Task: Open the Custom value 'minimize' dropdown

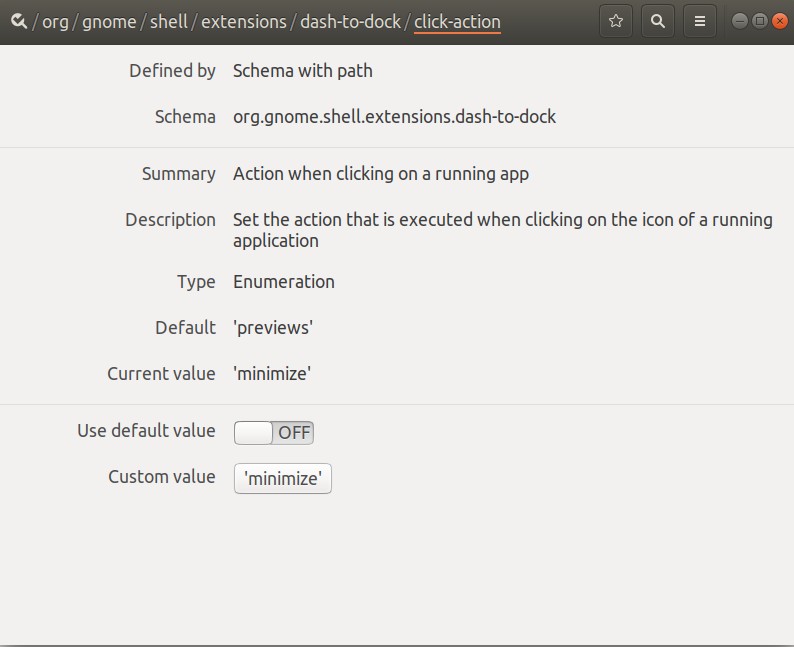Action: (x=283, y=478)
